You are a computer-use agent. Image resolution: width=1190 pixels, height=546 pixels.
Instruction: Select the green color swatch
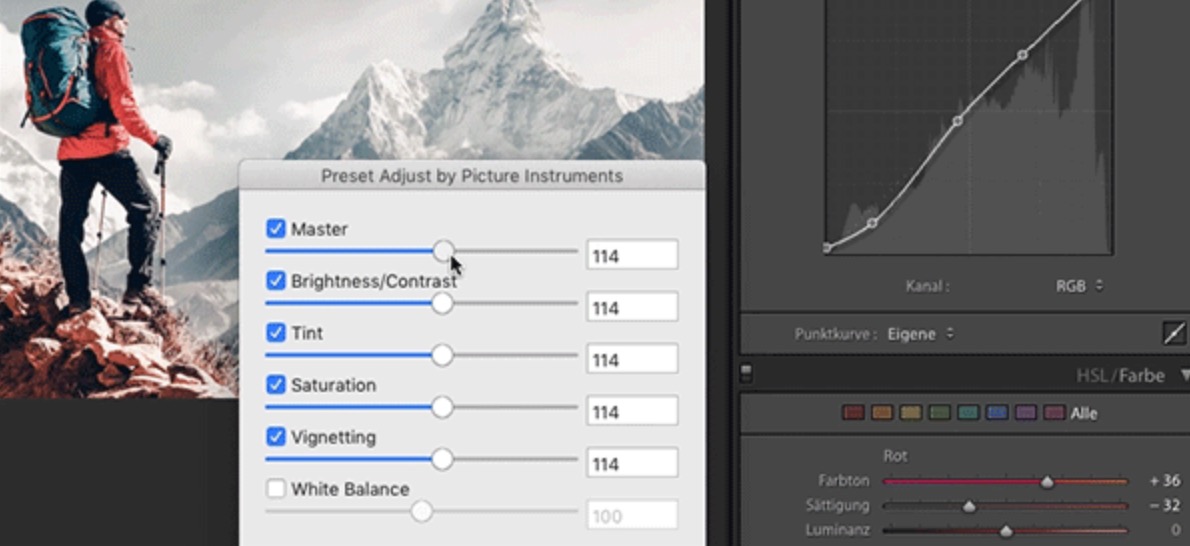939,412
